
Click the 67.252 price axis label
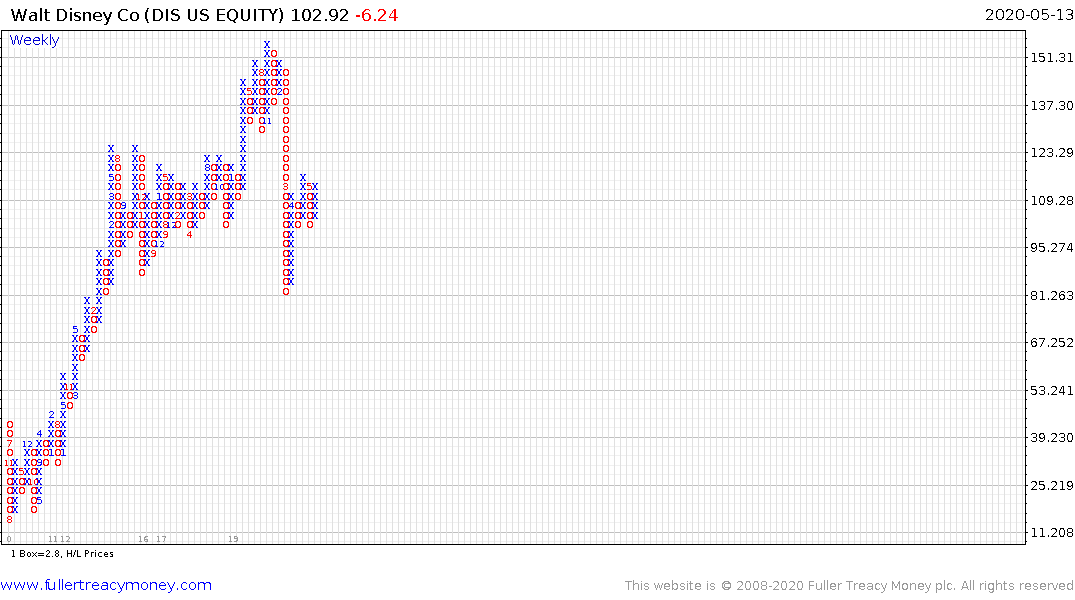1052,343
